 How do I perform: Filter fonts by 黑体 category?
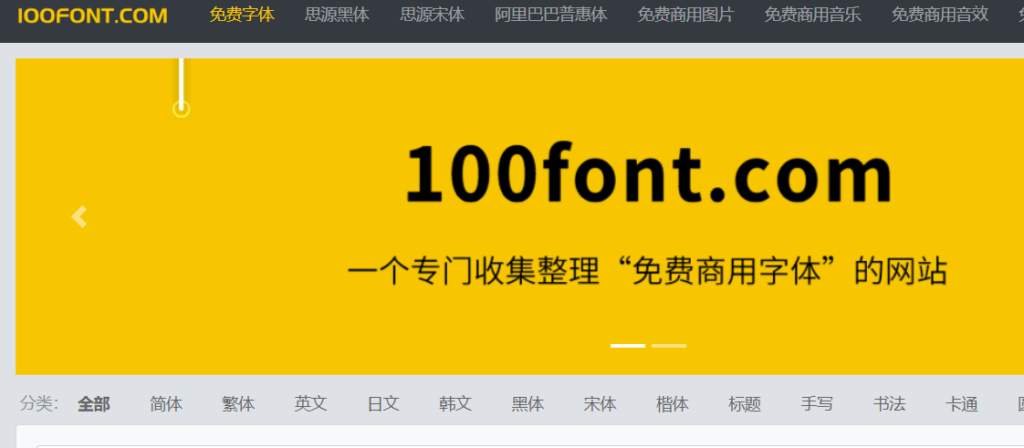pos(528,404)
